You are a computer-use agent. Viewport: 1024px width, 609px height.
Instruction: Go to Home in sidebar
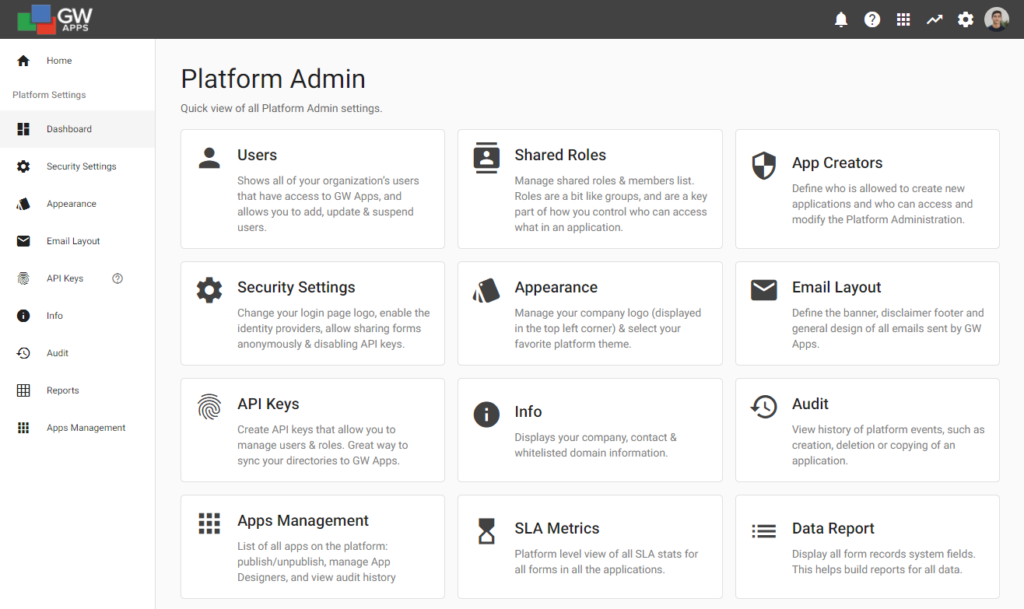(x=59, y=61)
